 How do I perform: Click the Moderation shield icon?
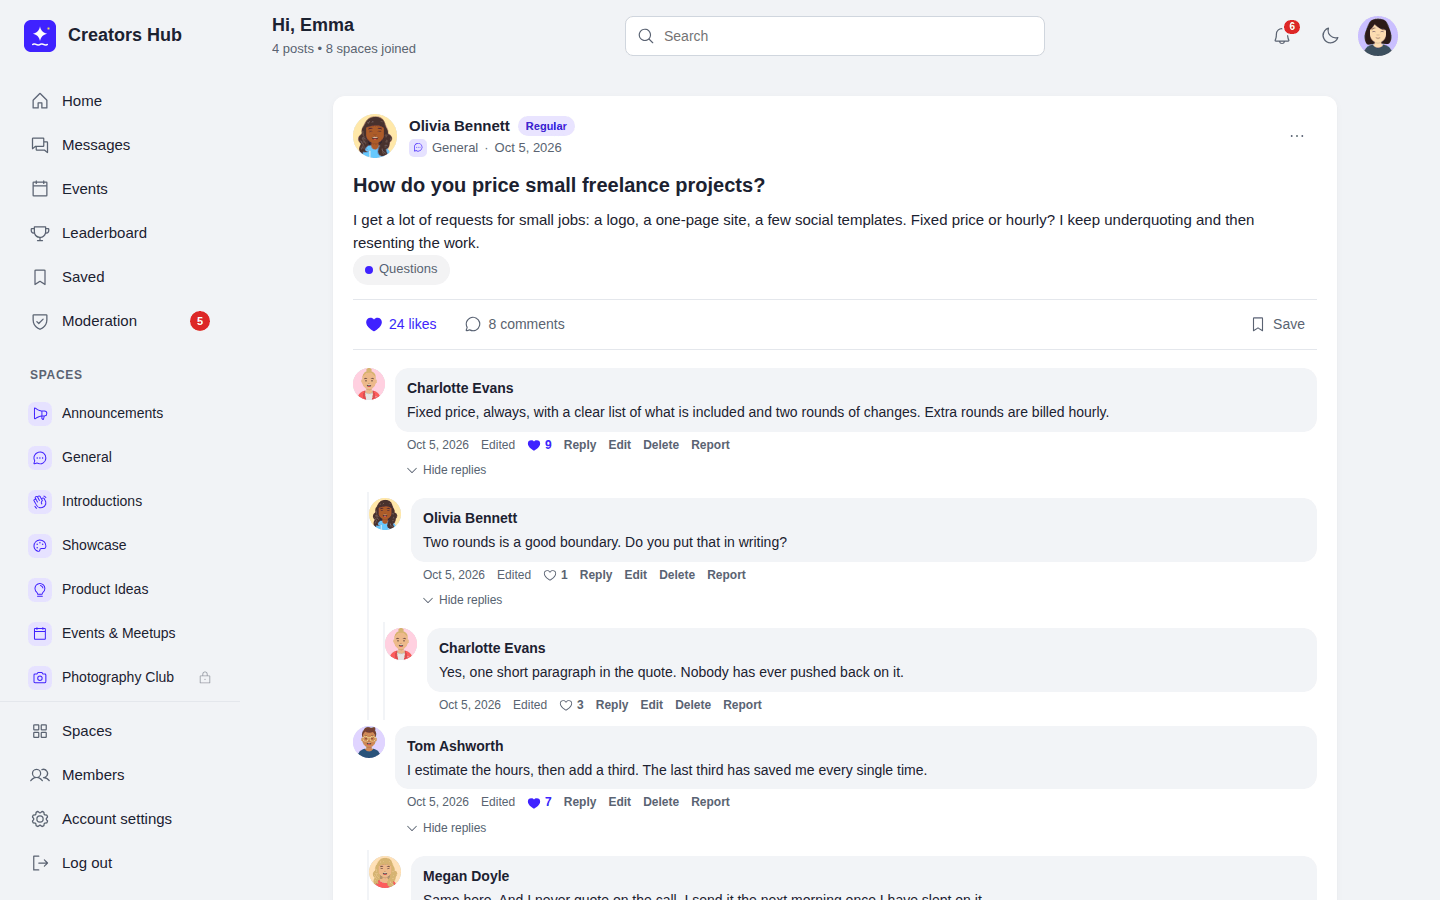[40, 321]
